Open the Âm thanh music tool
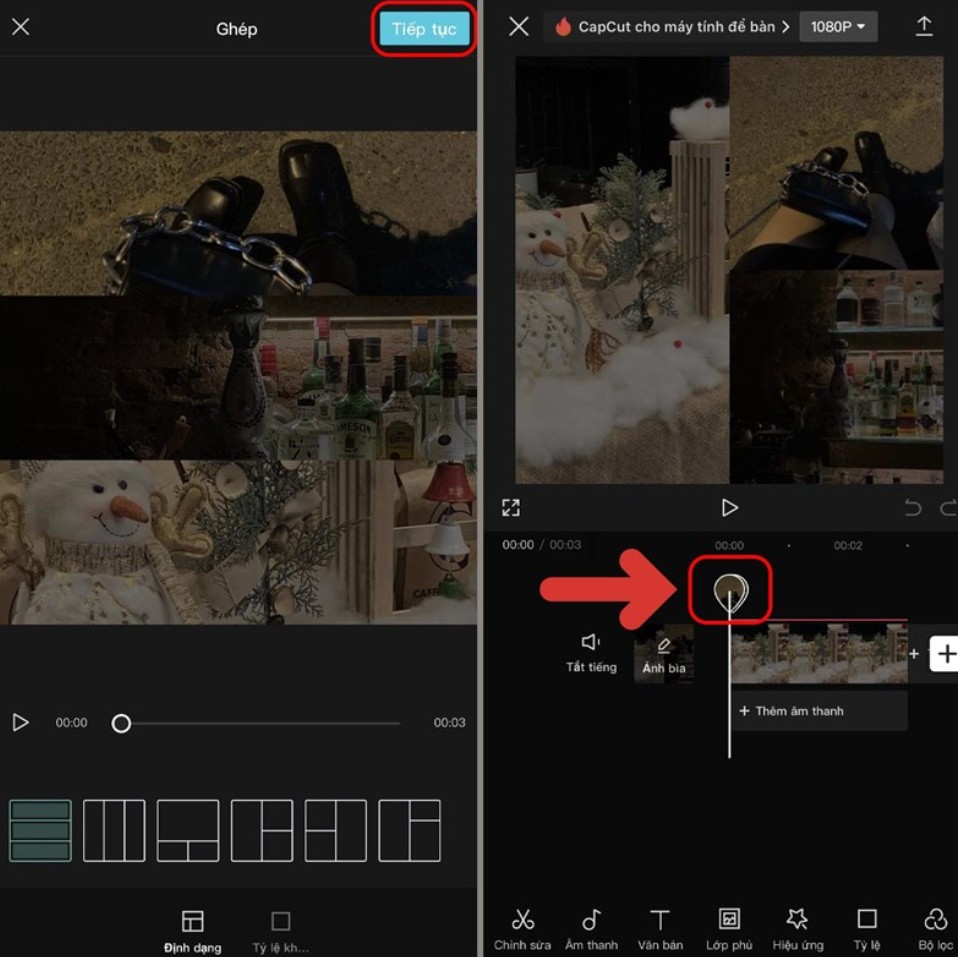The width and height of the screenshot is (958, 957). [x=591, y=930]
